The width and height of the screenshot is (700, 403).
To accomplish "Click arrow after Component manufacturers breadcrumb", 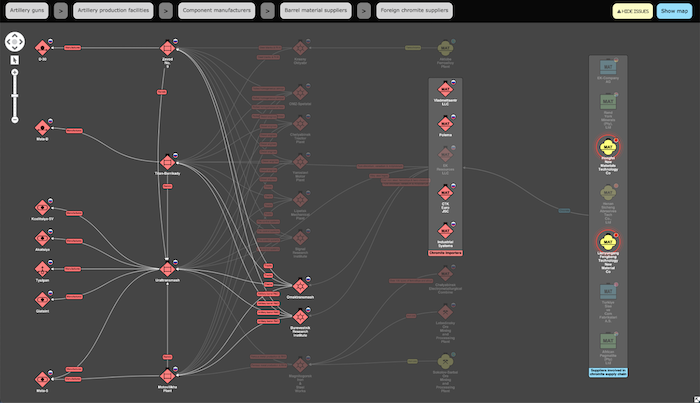I will coord(267,11).
